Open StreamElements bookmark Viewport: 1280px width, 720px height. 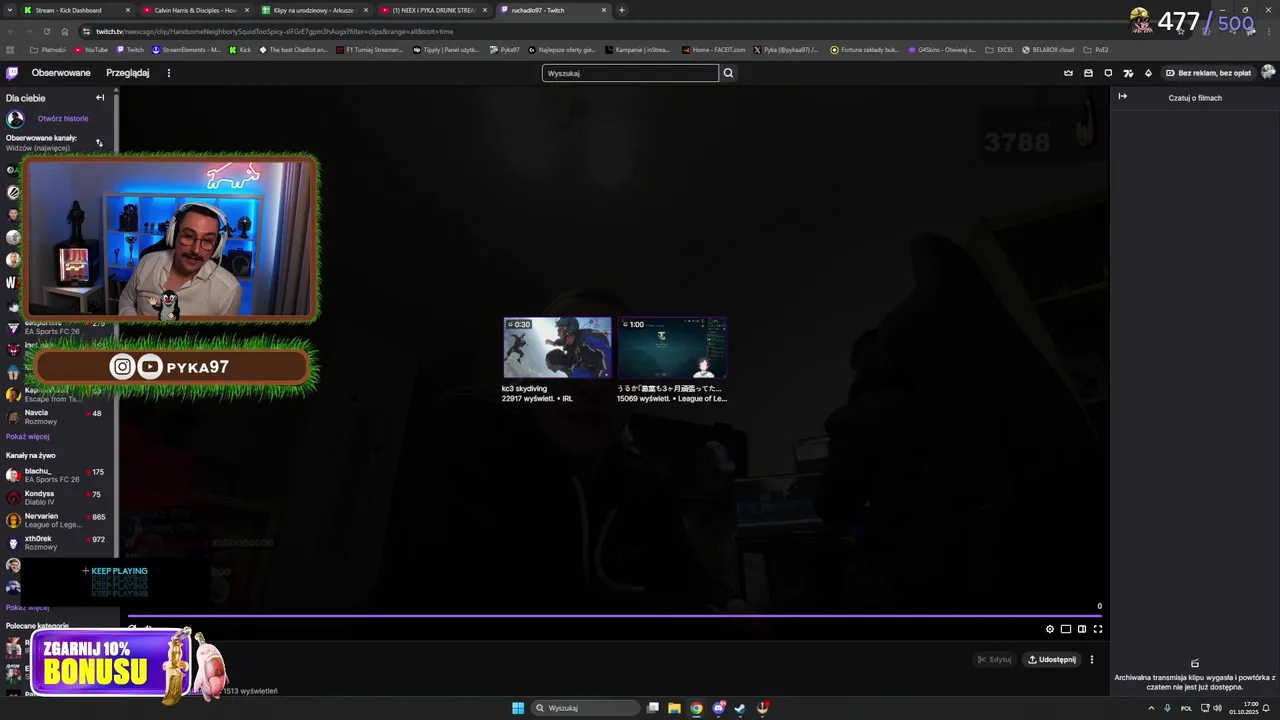[187, 49]
